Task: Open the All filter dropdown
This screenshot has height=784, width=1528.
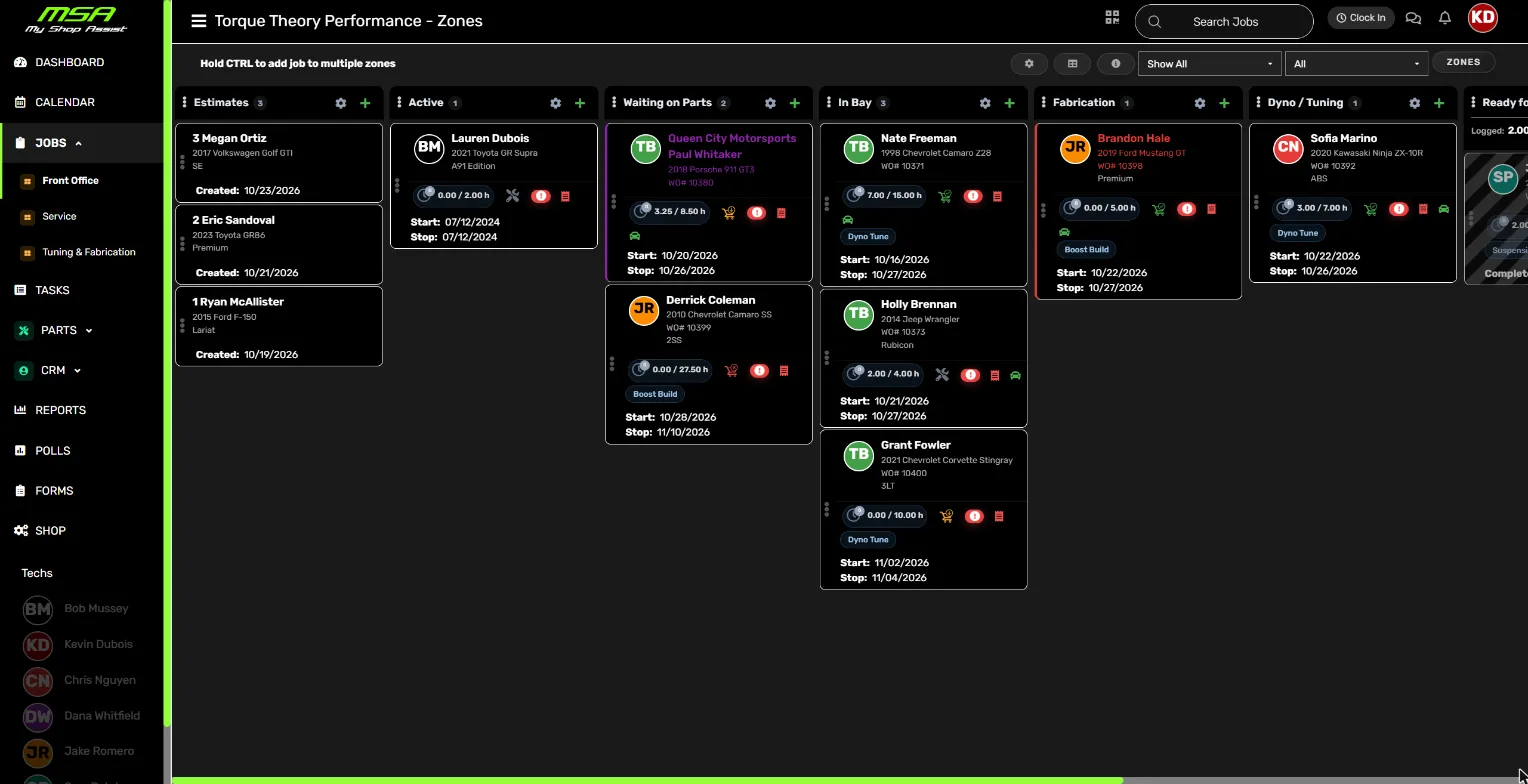Action: click(x=1357, y=64)
